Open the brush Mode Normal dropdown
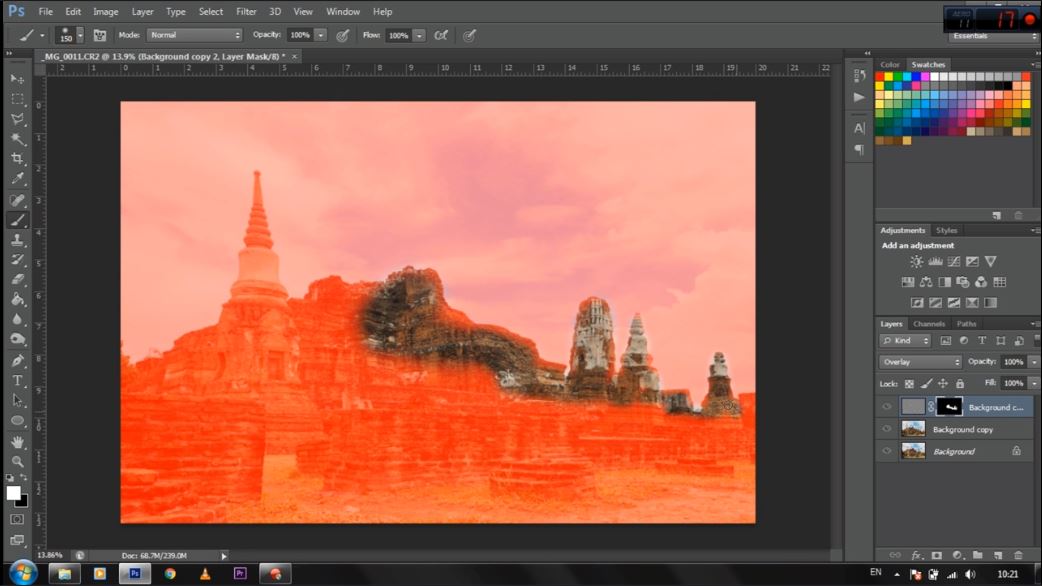Screen dimensions: 1042x586 (x=195, y=35)
